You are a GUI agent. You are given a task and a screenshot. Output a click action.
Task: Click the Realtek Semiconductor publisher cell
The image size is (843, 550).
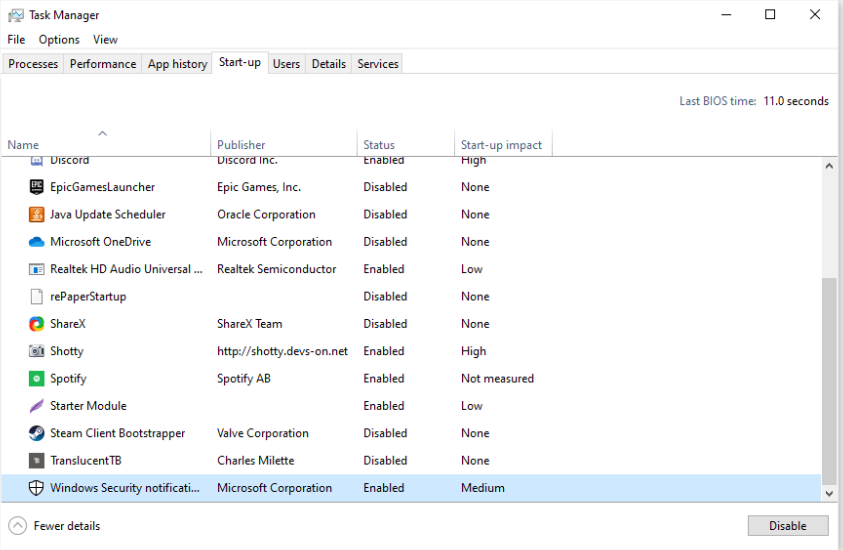coord(276,269)
